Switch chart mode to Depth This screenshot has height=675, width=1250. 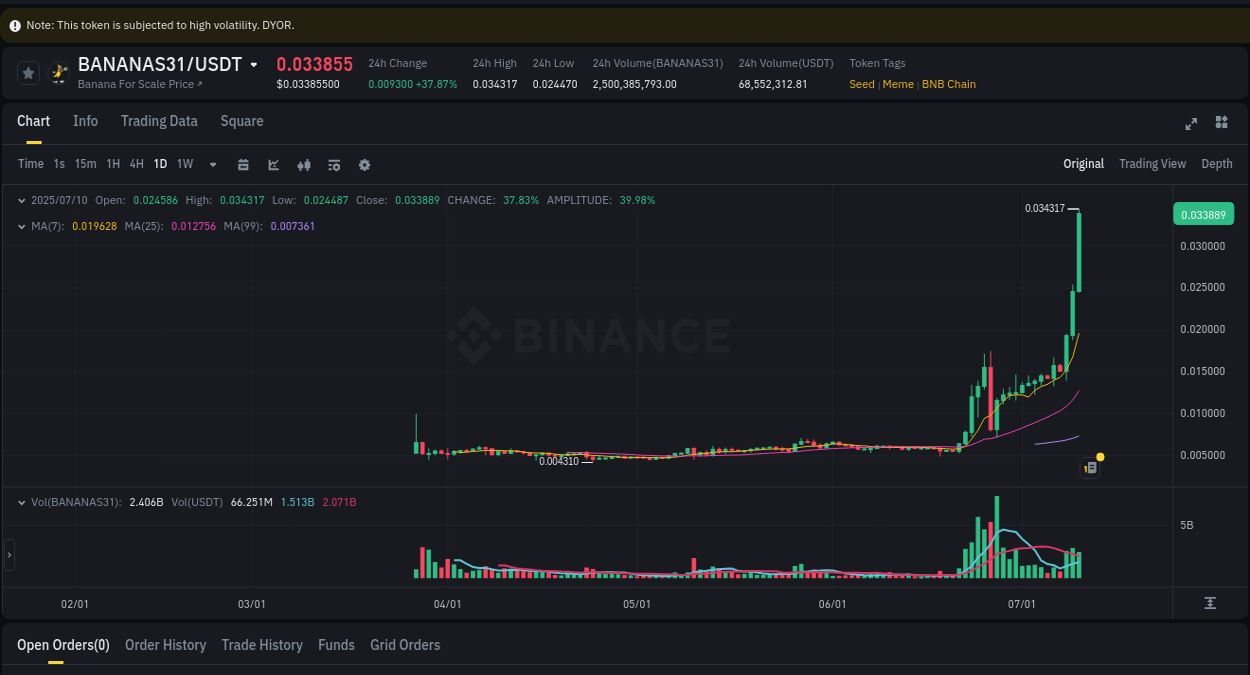(1217, 163)
